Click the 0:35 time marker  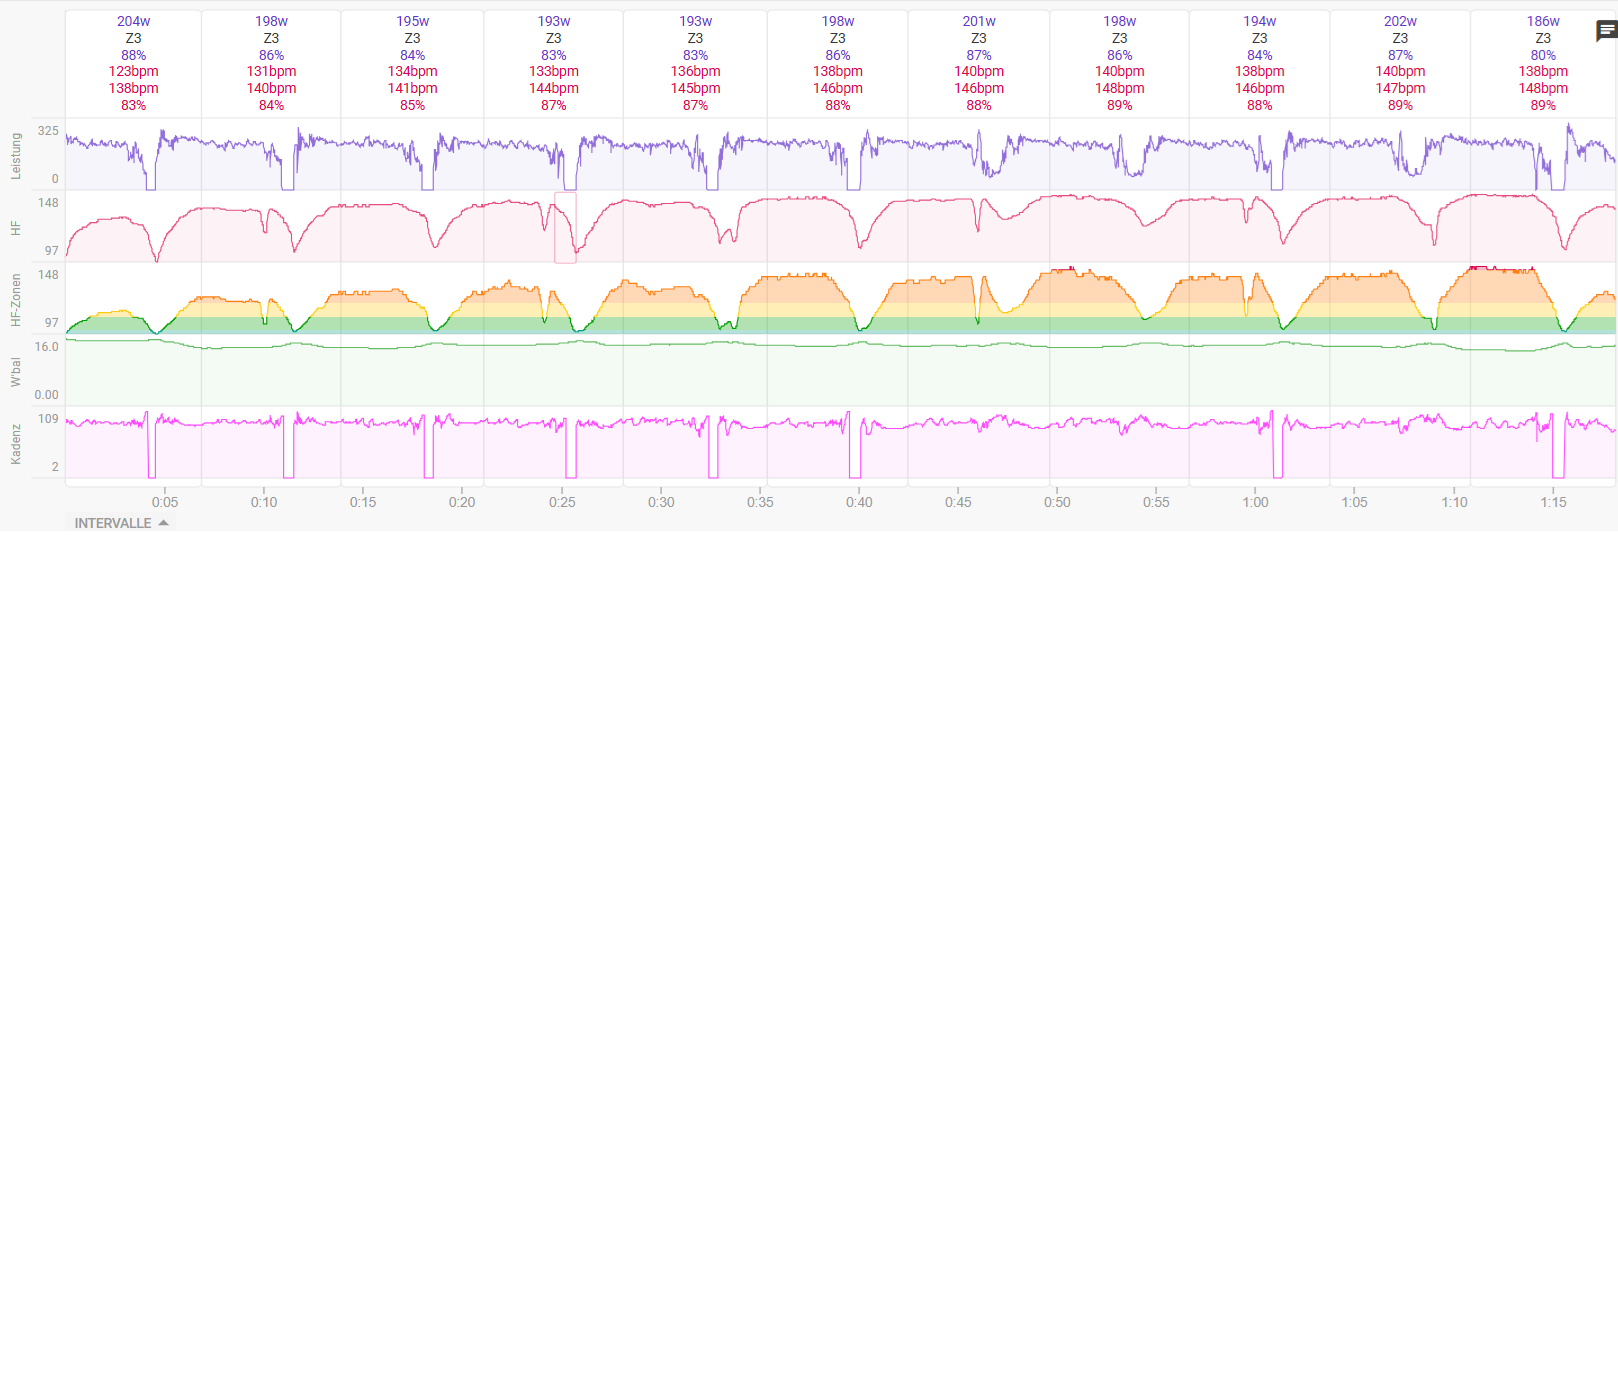[760, 502]
